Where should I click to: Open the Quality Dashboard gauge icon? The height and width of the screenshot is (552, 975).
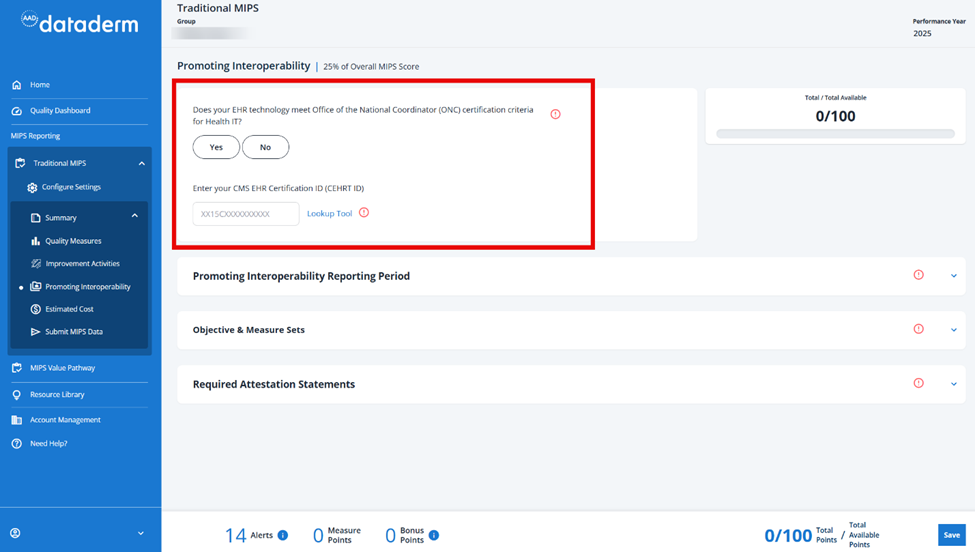coord(17,111)
